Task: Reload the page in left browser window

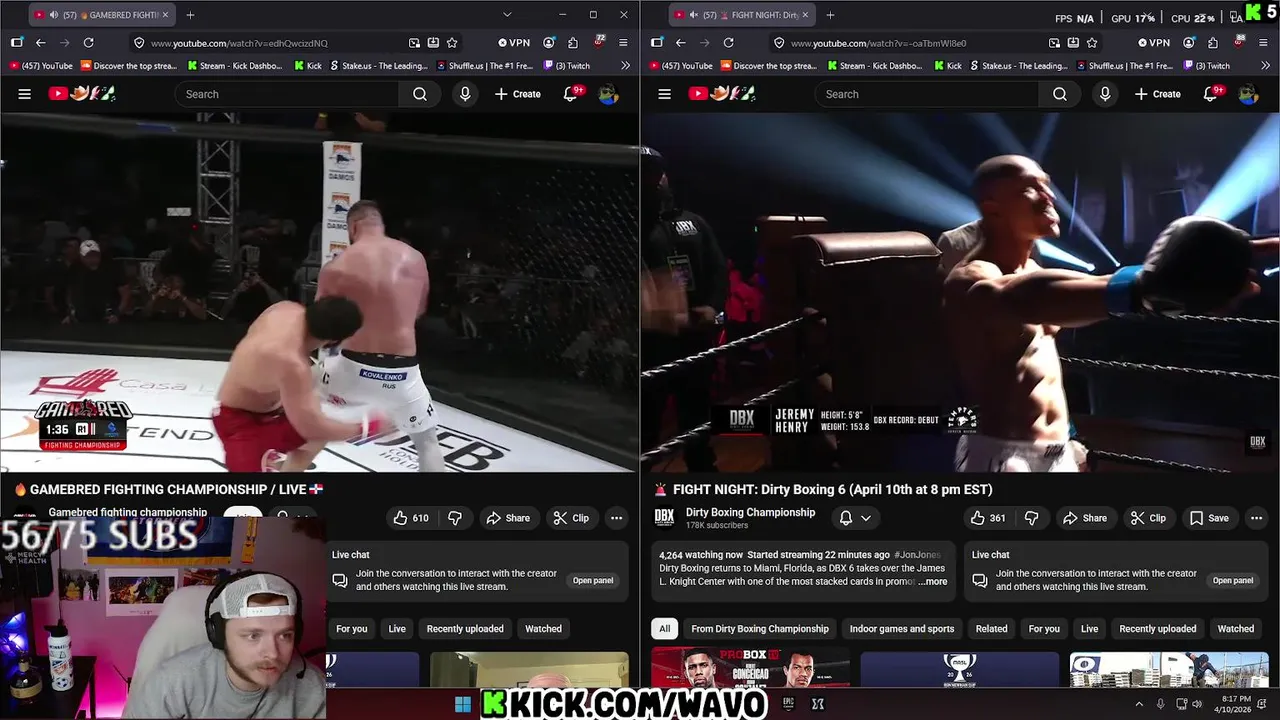Action: pos(89,43)
